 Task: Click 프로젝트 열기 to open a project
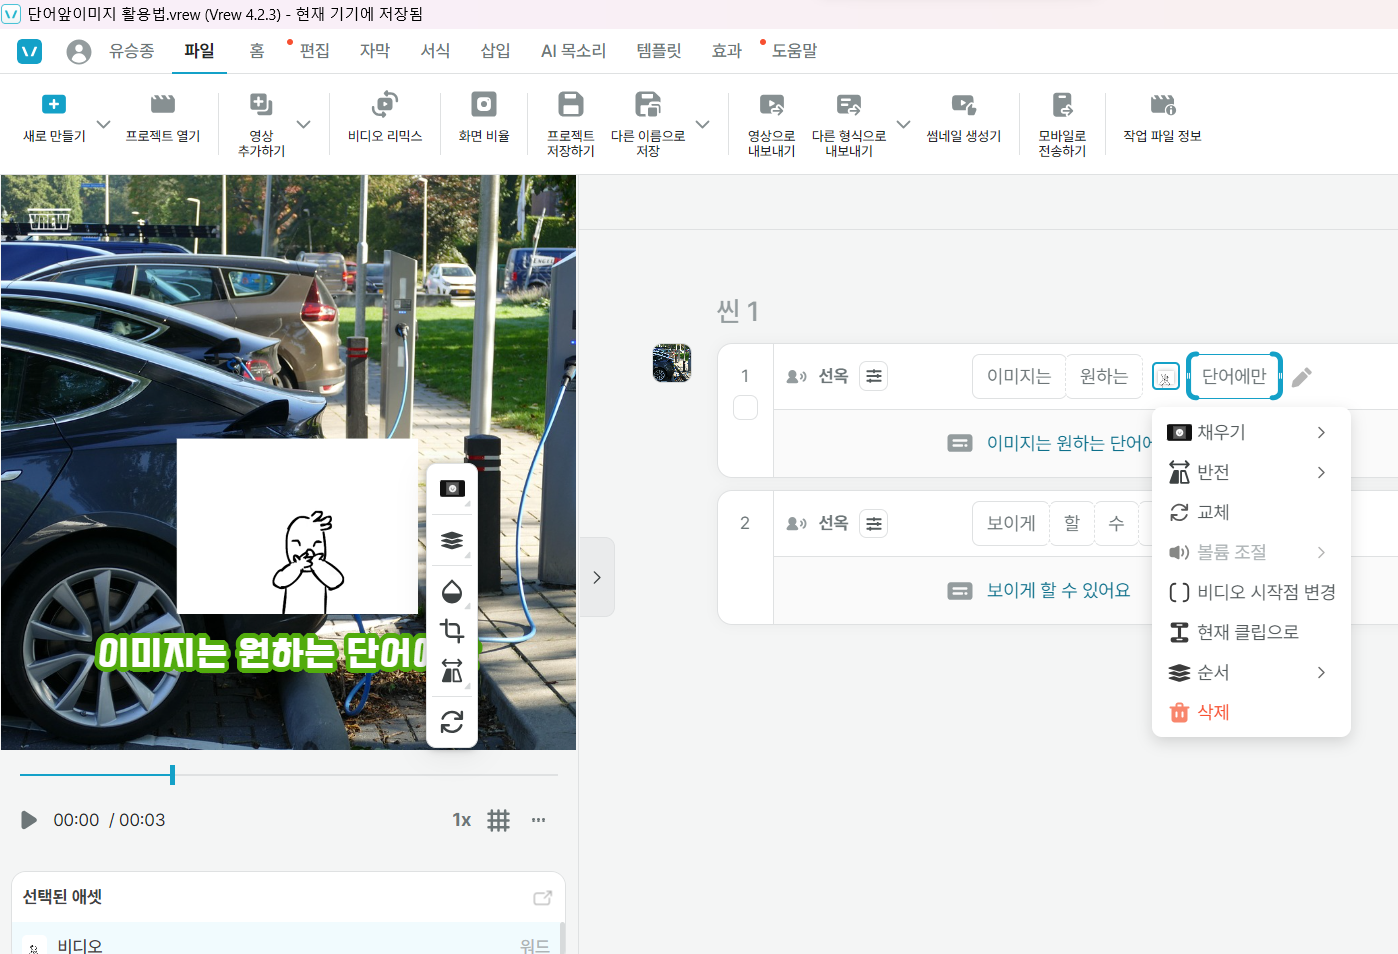(x=163, y=119)
